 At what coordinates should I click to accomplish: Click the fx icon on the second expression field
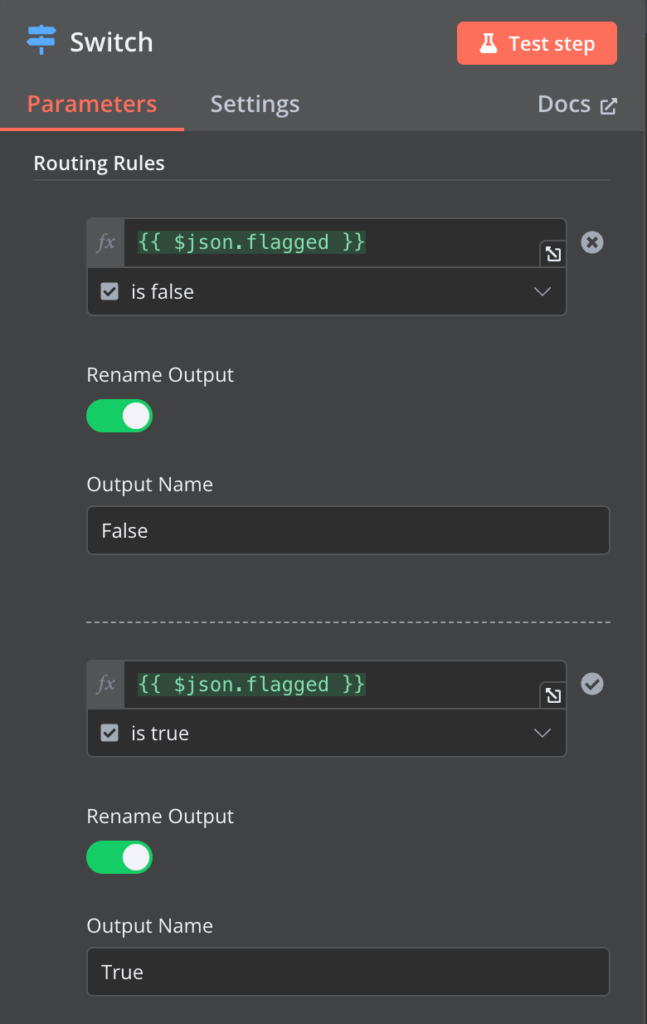(111, 684)
